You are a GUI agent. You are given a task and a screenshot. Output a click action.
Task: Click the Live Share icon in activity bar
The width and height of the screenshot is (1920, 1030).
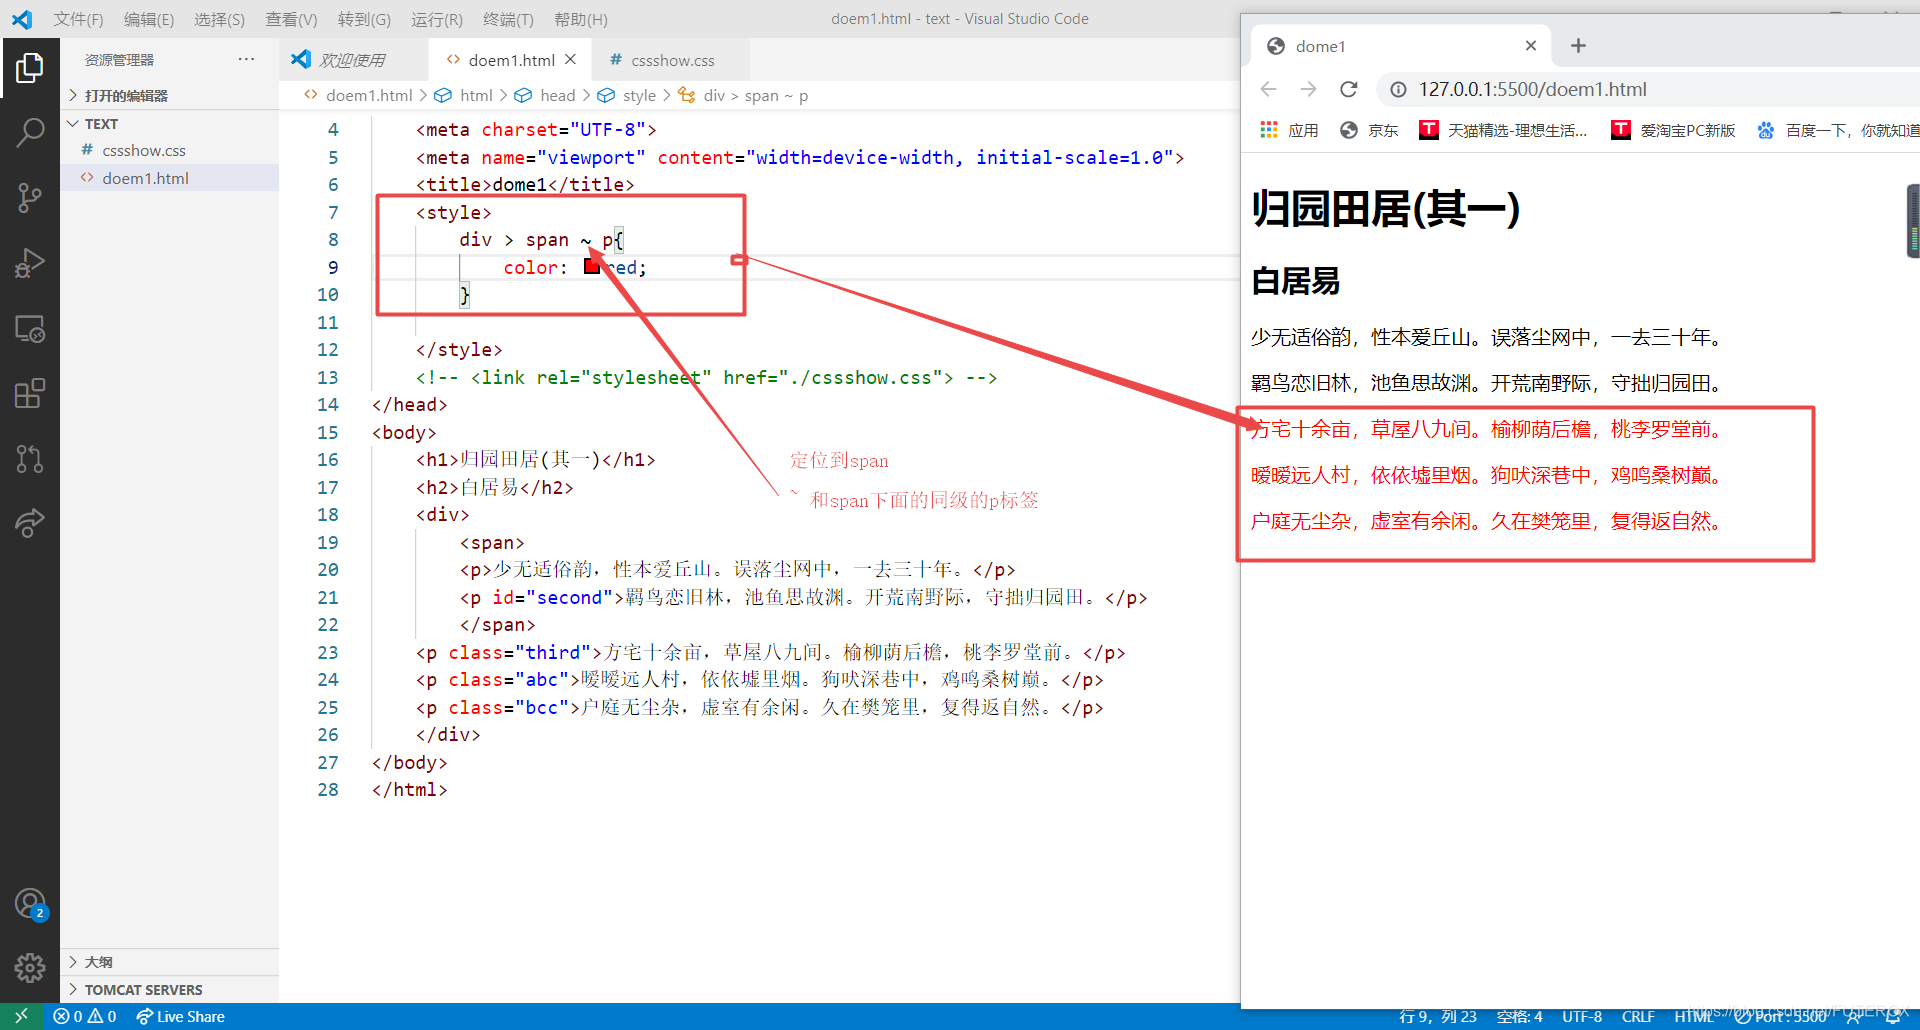(x=30, y=523)
